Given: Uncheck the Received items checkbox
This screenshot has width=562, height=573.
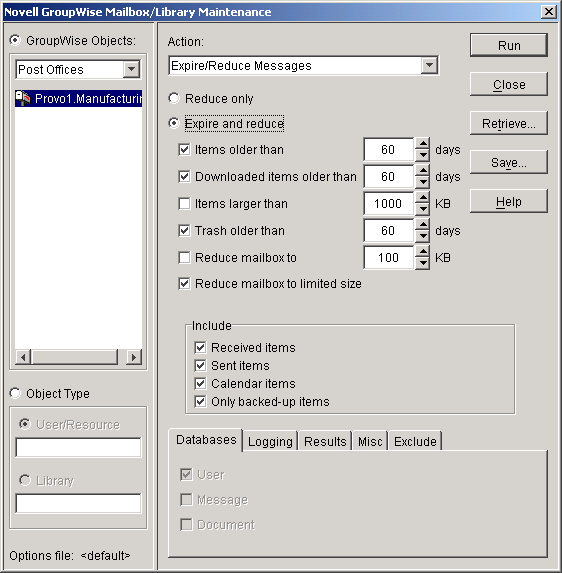Looking at the screenshot, I should point(201,347).
